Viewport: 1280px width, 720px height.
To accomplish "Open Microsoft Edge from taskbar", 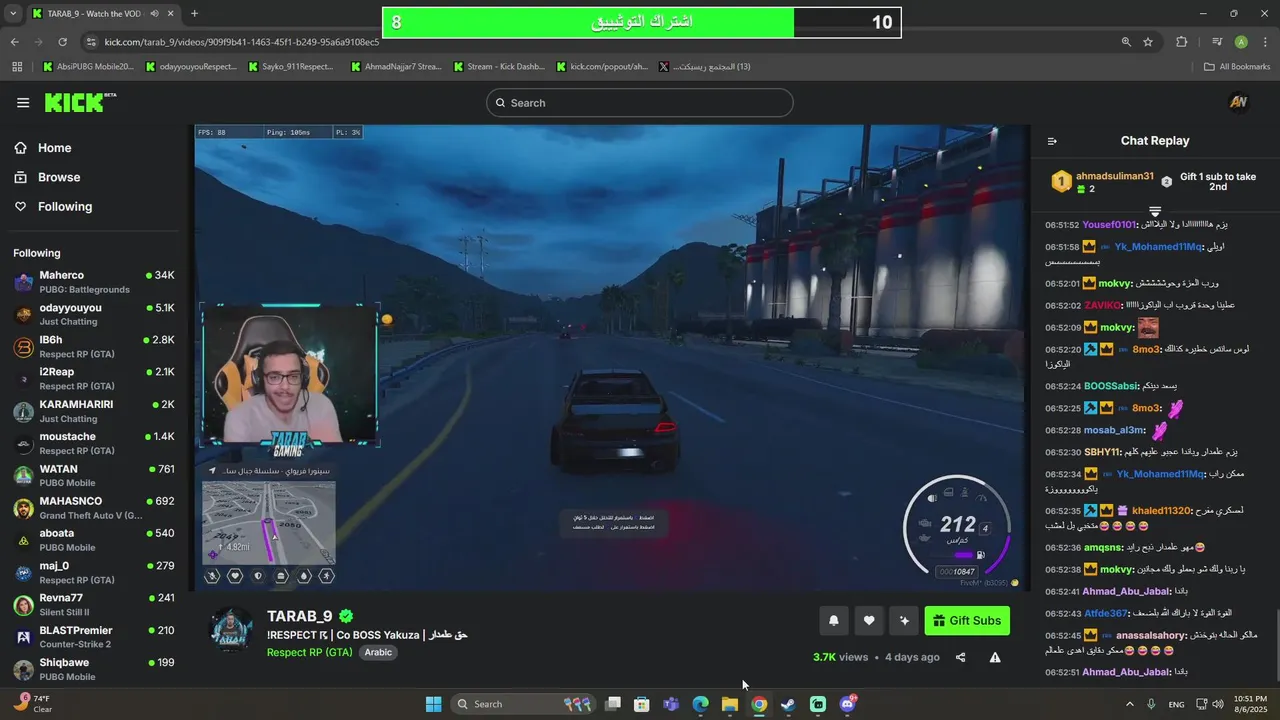I will [x=701, y=704].
